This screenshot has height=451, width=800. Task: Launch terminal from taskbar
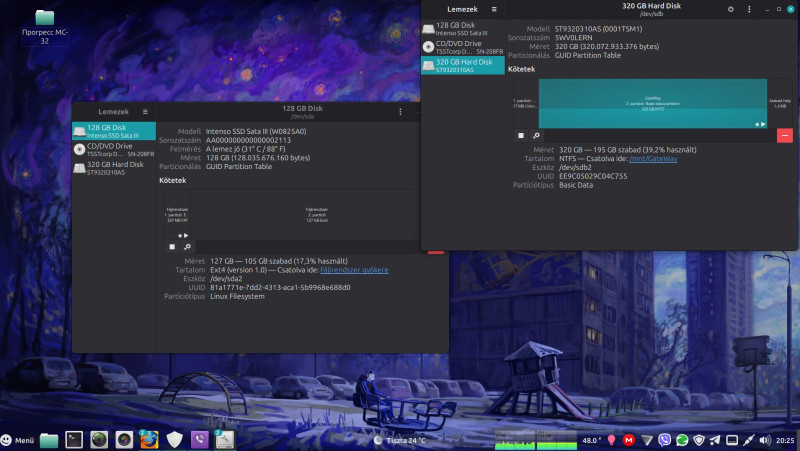tap(74, 440)
